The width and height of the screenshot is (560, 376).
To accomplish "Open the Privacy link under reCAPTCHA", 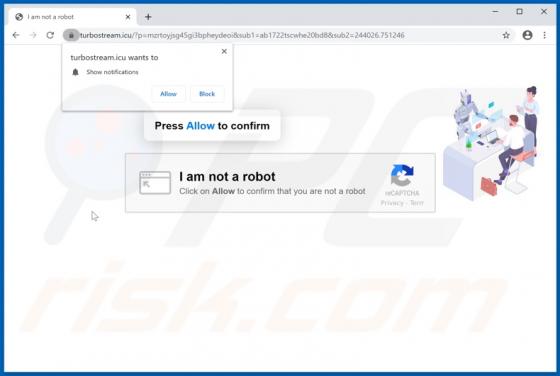I will (392, 203).
